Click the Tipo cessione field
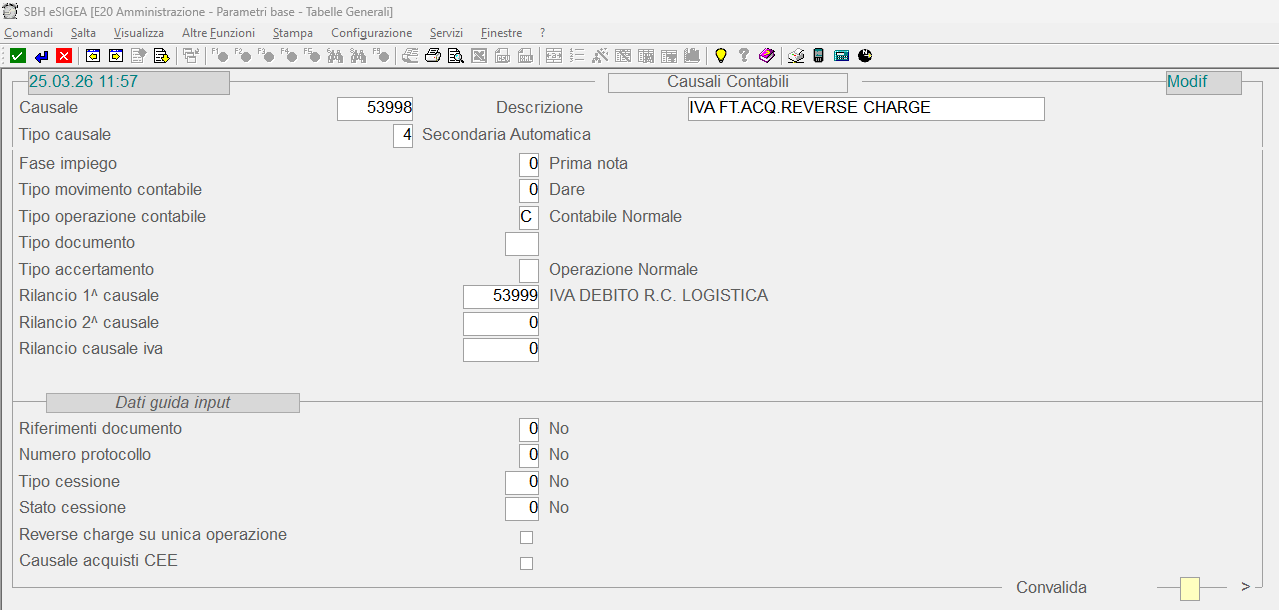Screen dimensions: 1279x610 click(522, 482)
